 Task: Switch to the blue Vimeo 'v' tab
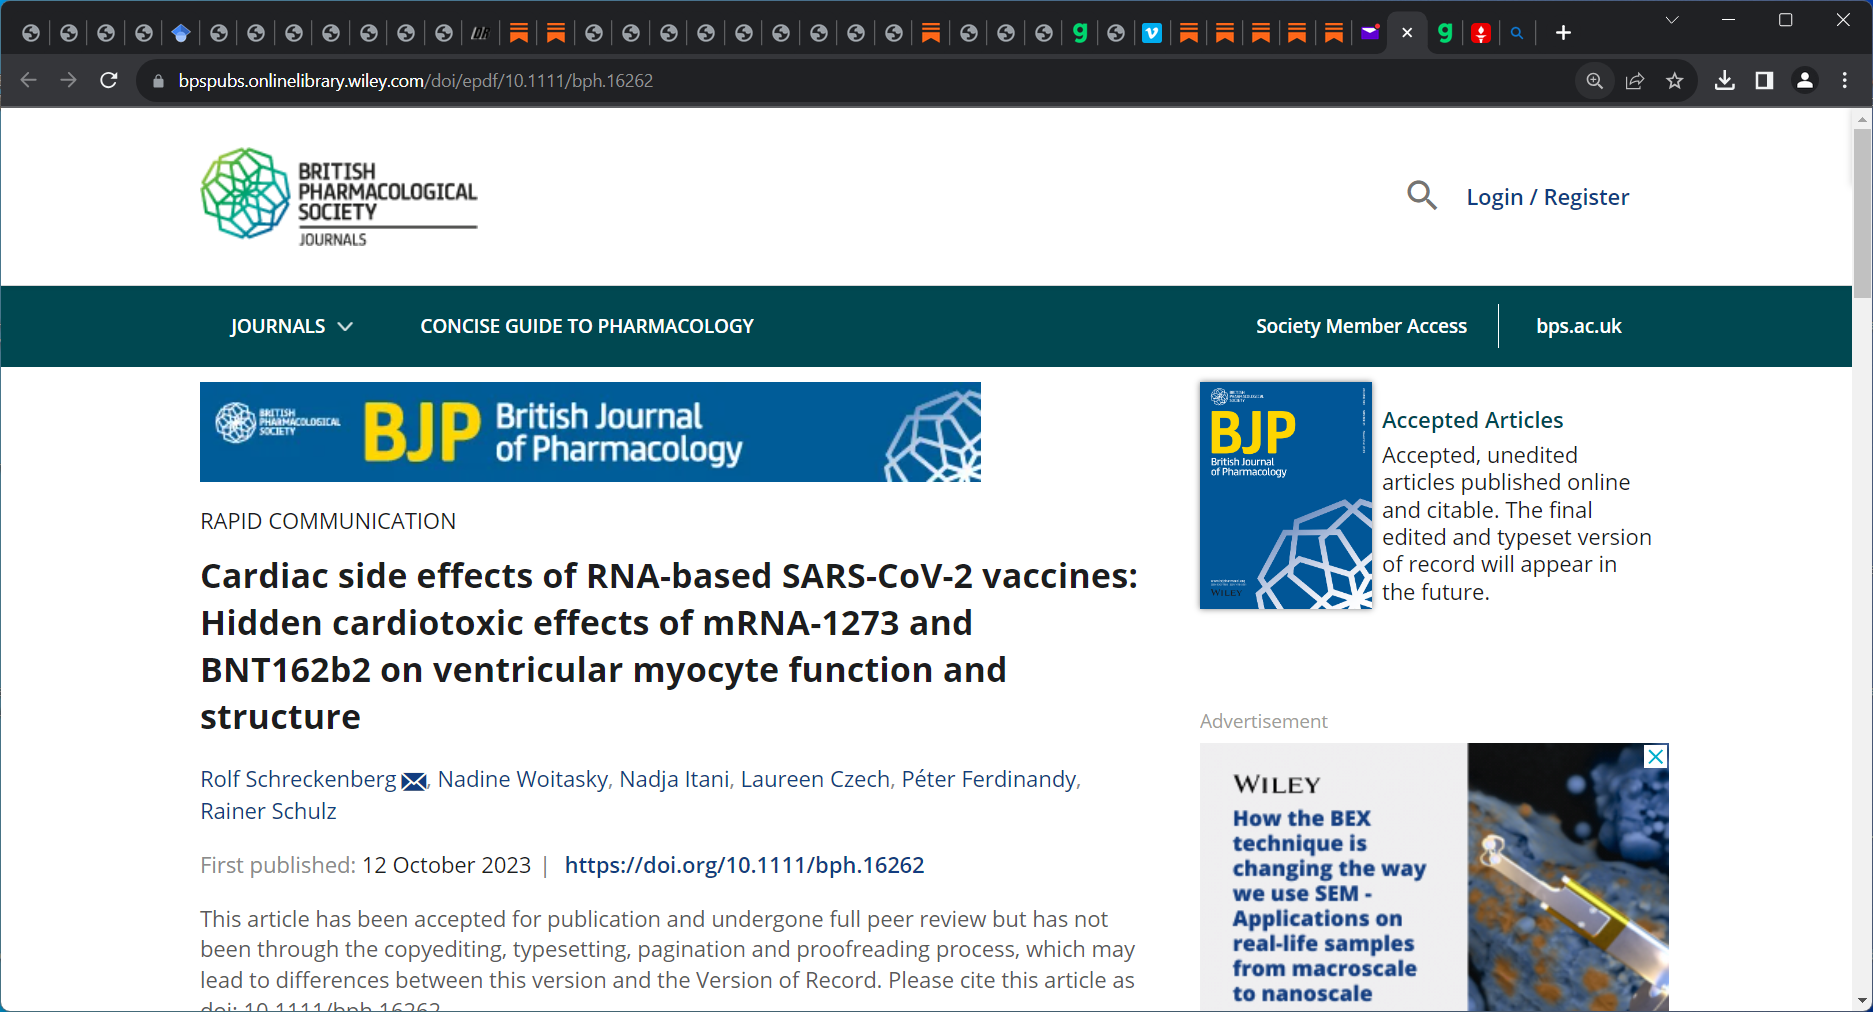1152,33
